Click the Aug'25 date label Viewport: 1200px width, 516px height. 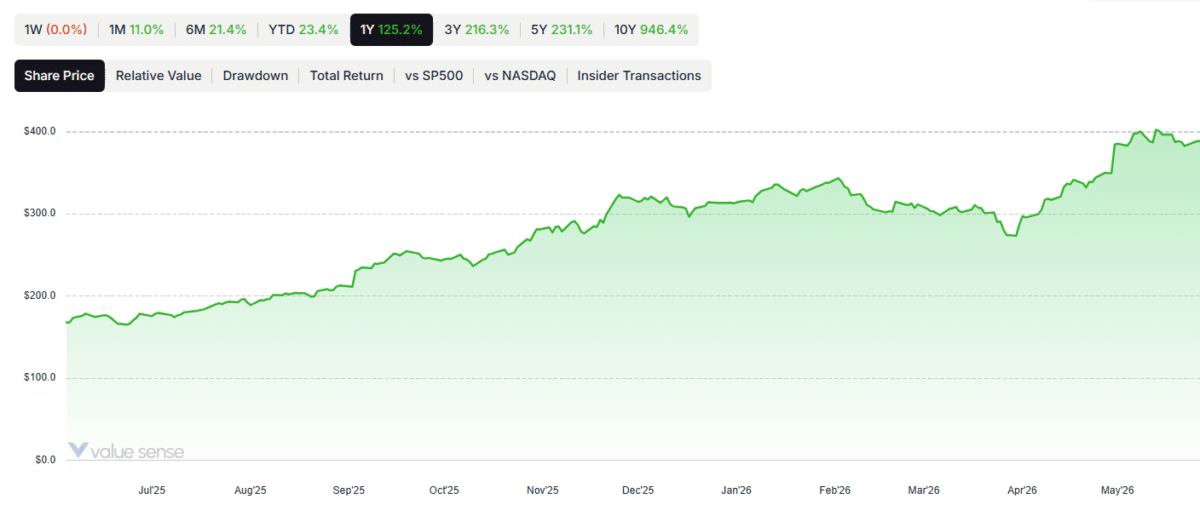(250, 490)
